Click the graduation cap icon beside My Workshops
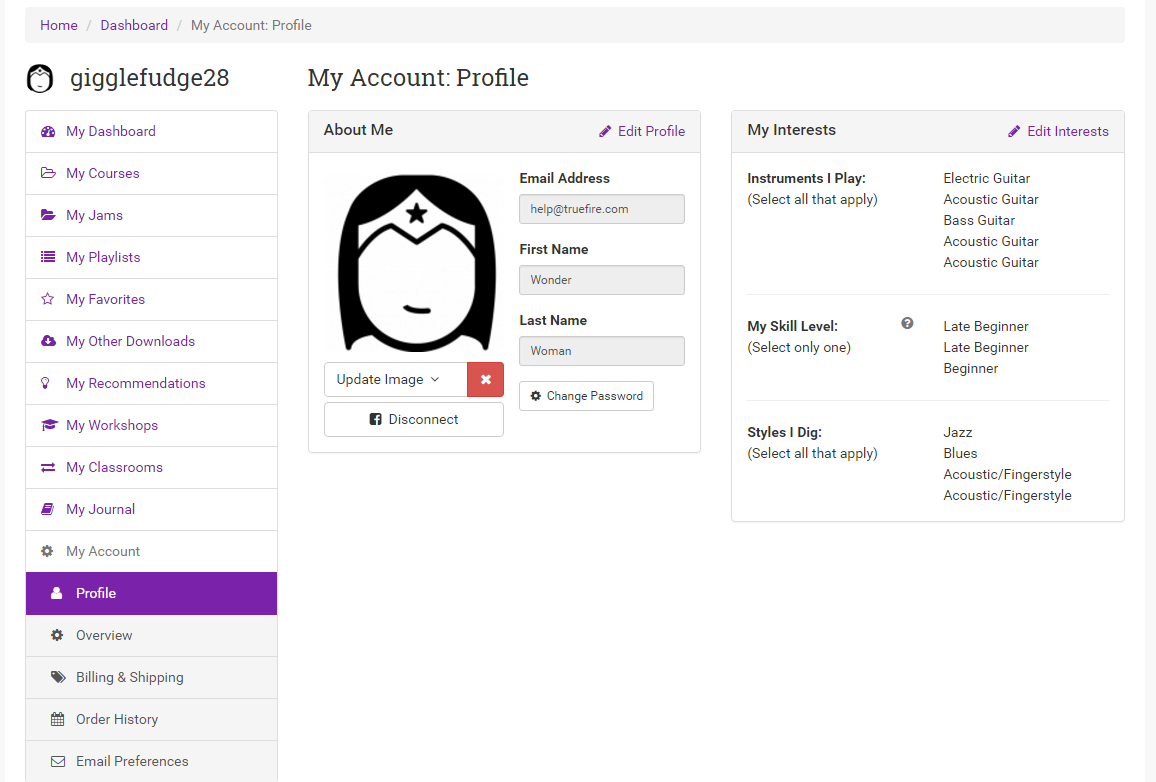 tap(49, 425)
